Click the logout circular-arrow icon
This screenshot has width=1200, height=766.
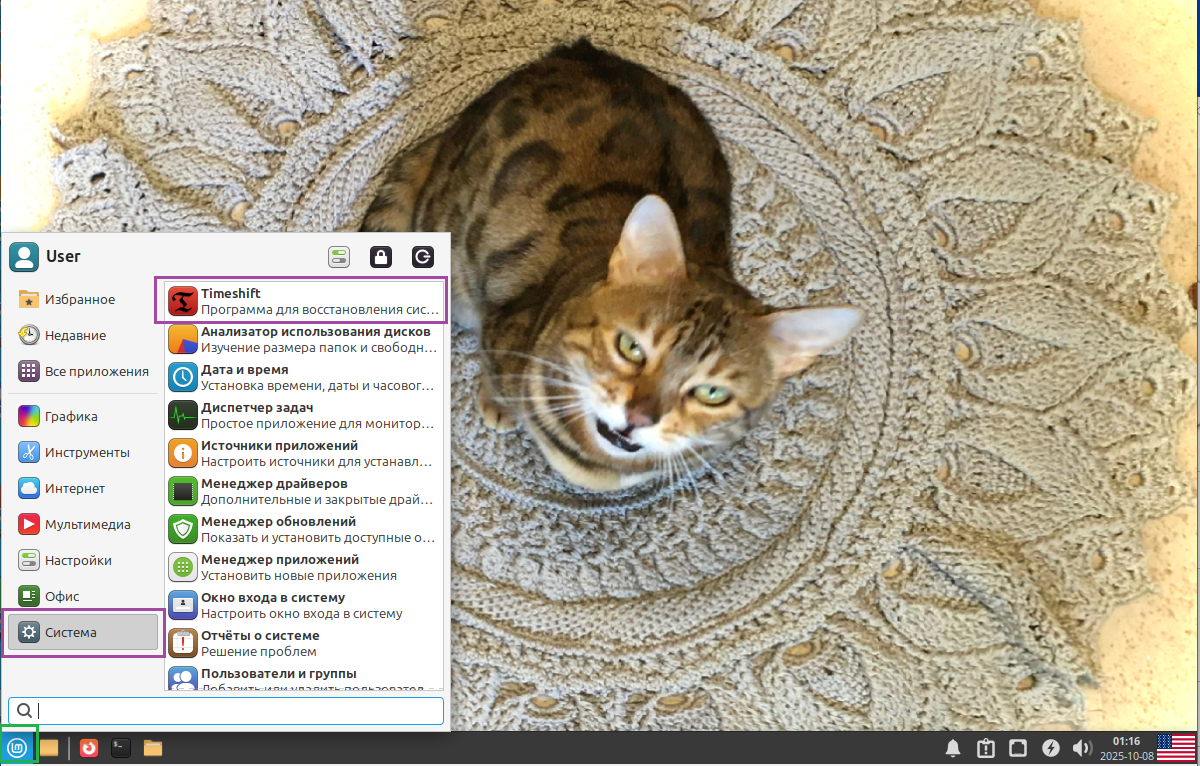422,257
